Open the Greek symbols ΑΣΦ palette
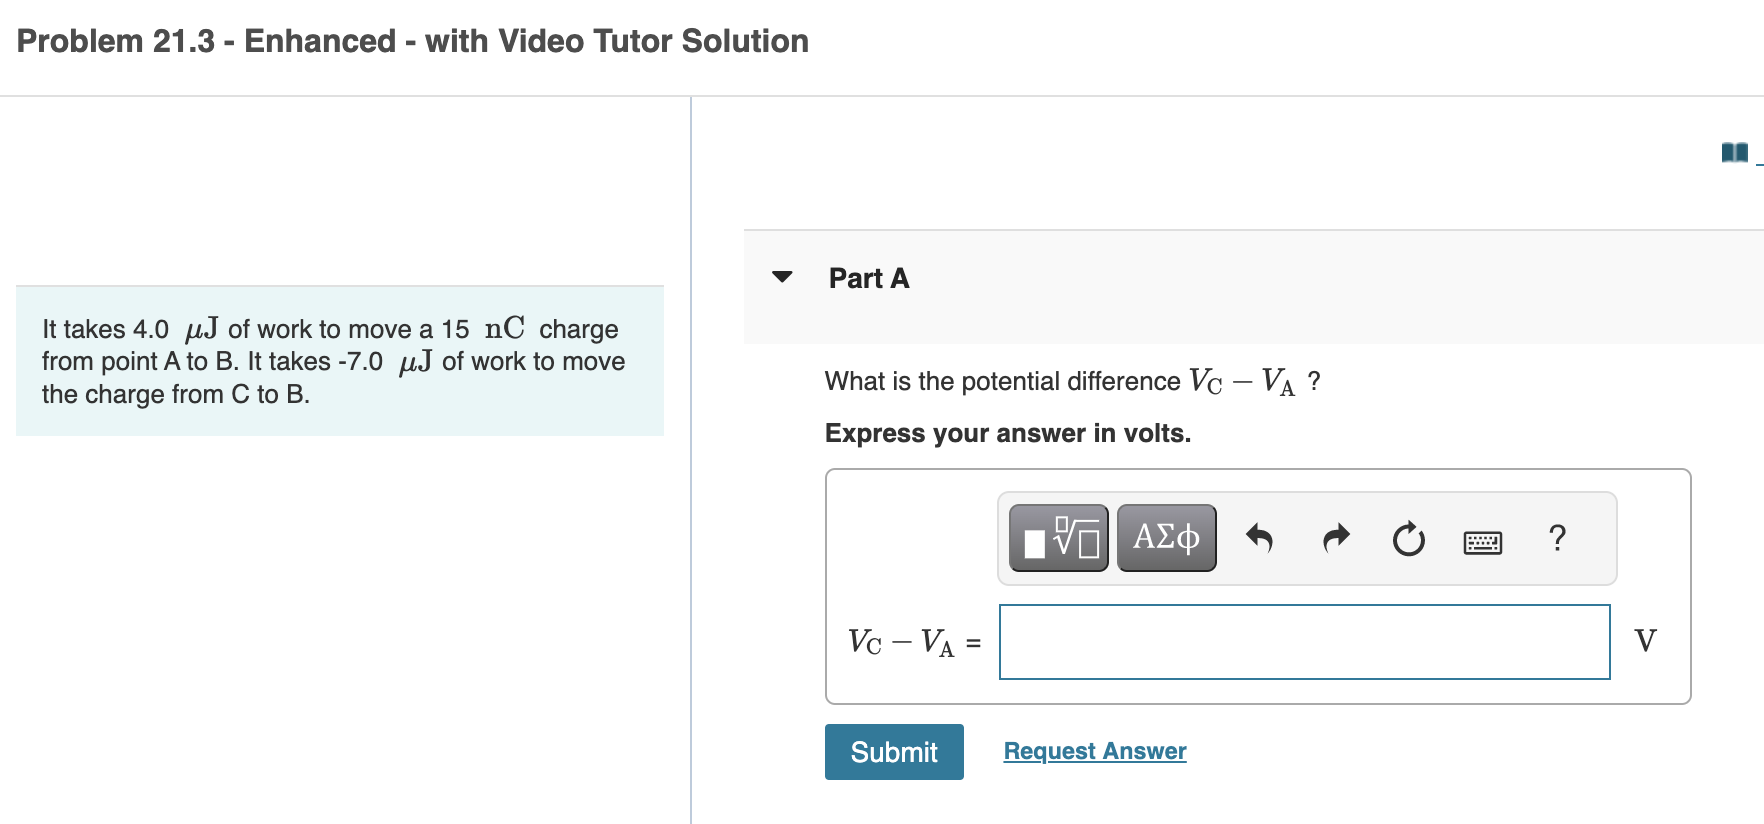The width and height of the screenshot is (1764, 824). [x=1166, y=538]
